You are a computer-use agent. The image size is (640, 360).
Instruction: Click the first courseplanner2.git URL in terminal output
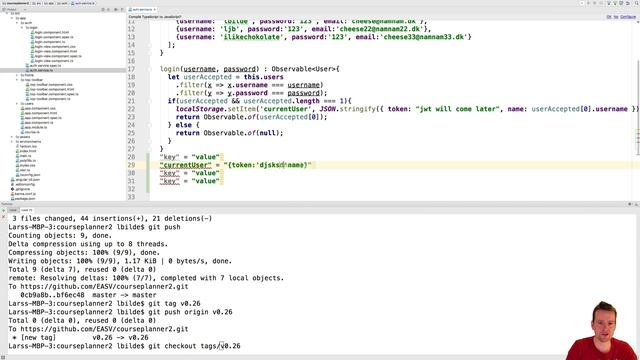[x=104, y=287]
